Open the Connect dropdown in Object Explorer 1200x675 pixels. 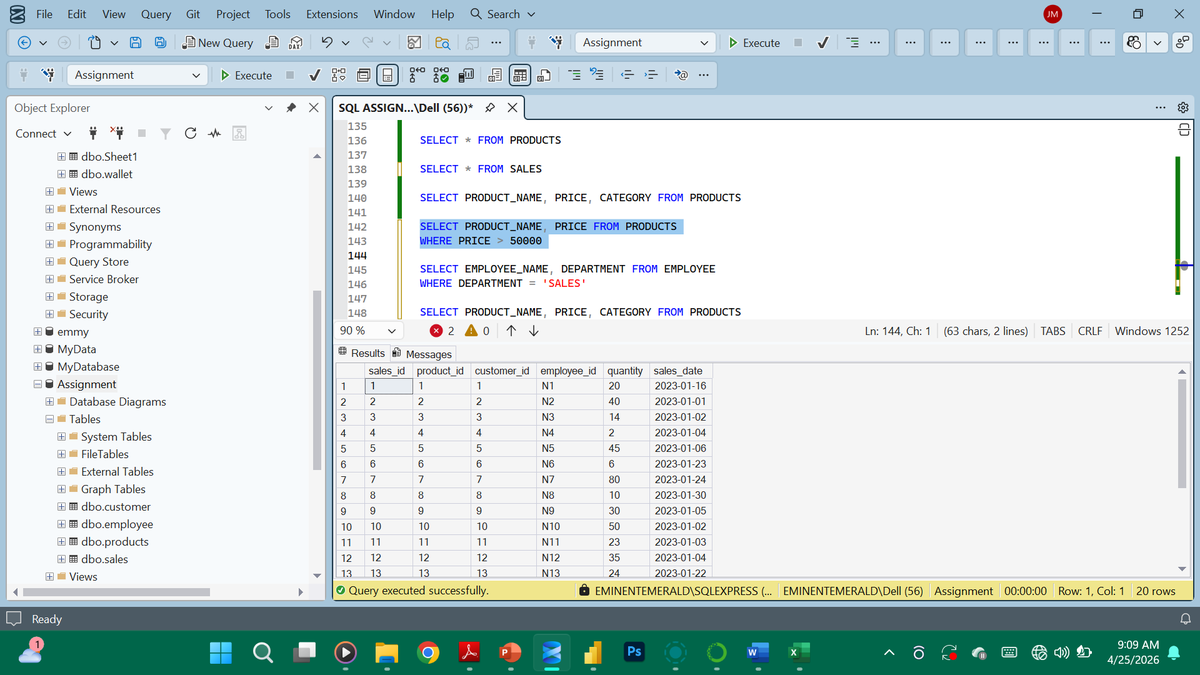tap(43, 134)
